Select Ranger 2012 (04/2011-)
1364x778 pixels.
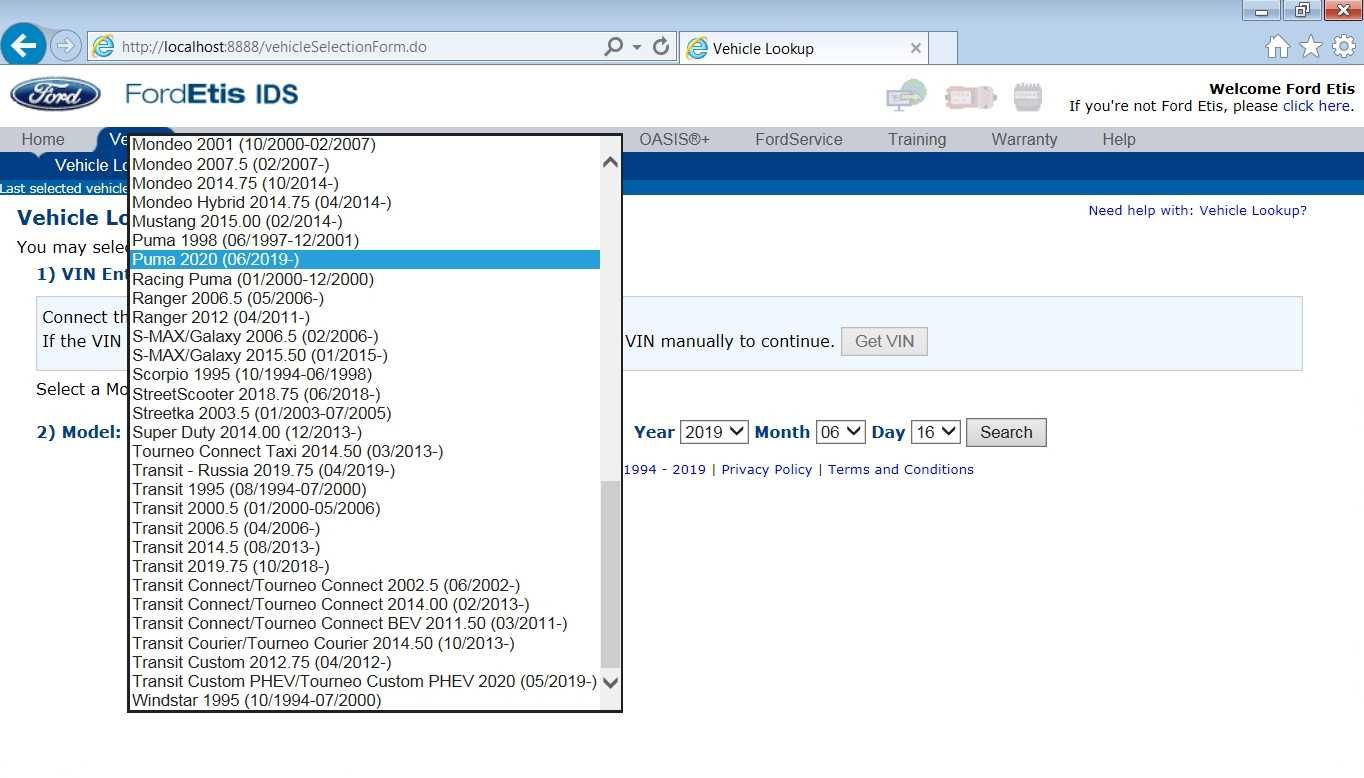(x=366, y=317)
